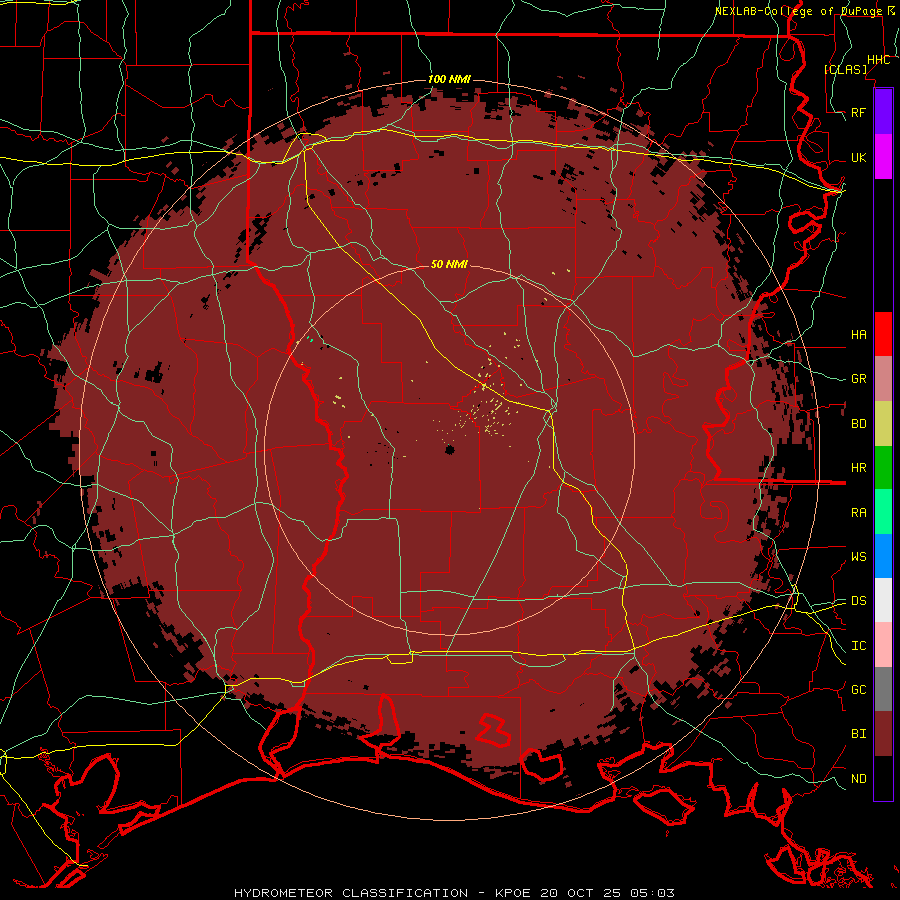The image size is (900, 900).
Task: Pick the light green RA swatch
Action: click(883, 512)
